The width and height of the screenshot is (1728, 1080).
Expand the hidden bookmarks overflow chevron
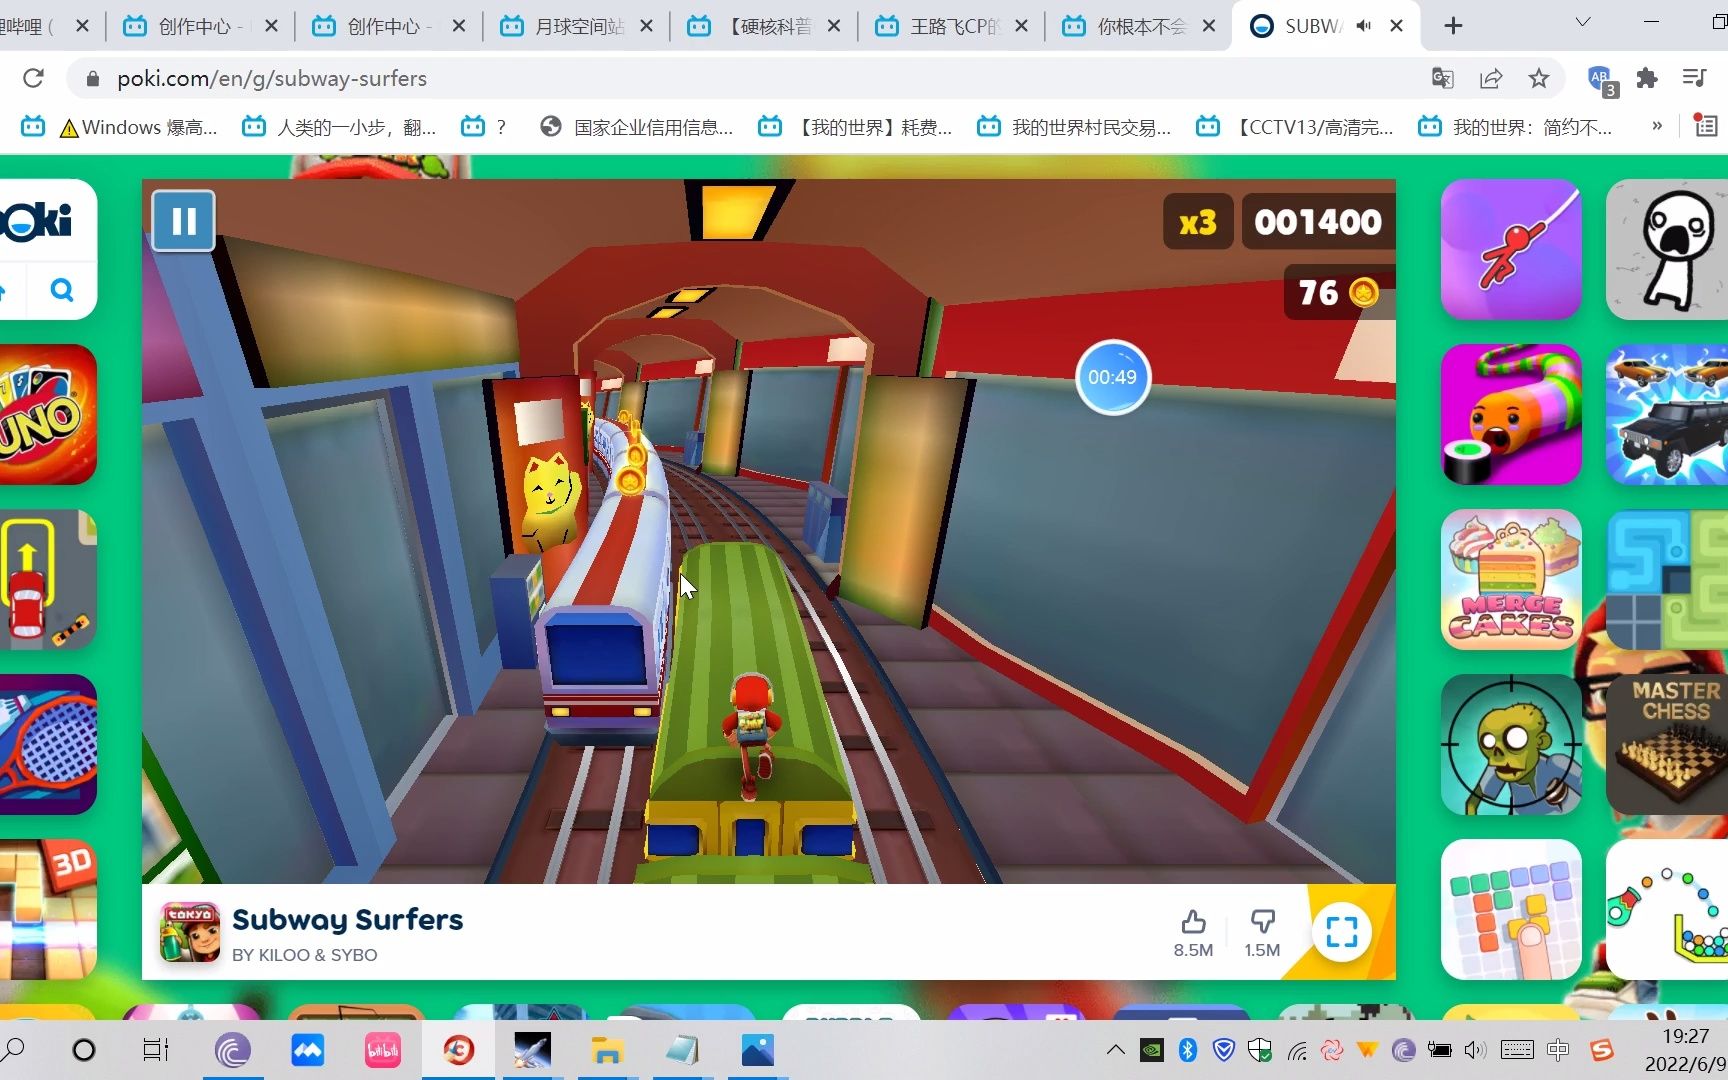click(x=1657, y=126)
